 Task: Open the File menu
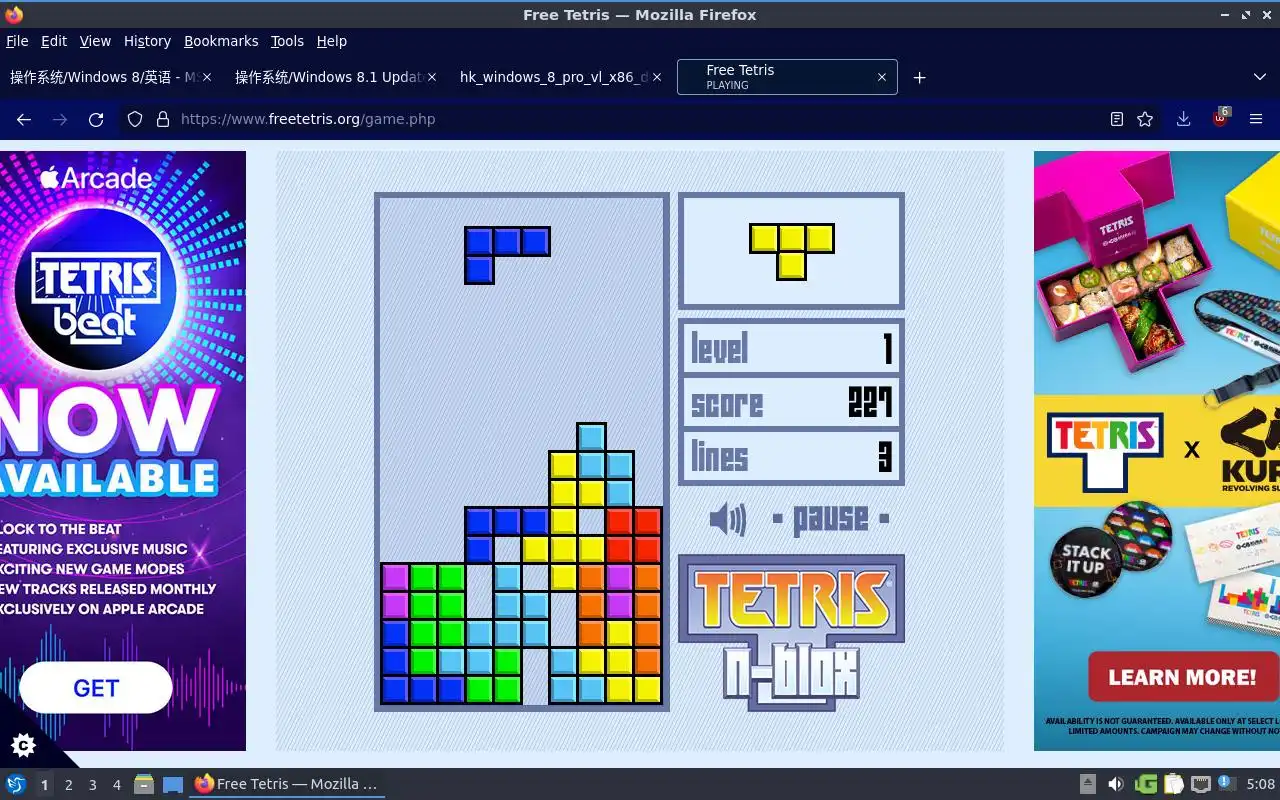tap(17, 41)
